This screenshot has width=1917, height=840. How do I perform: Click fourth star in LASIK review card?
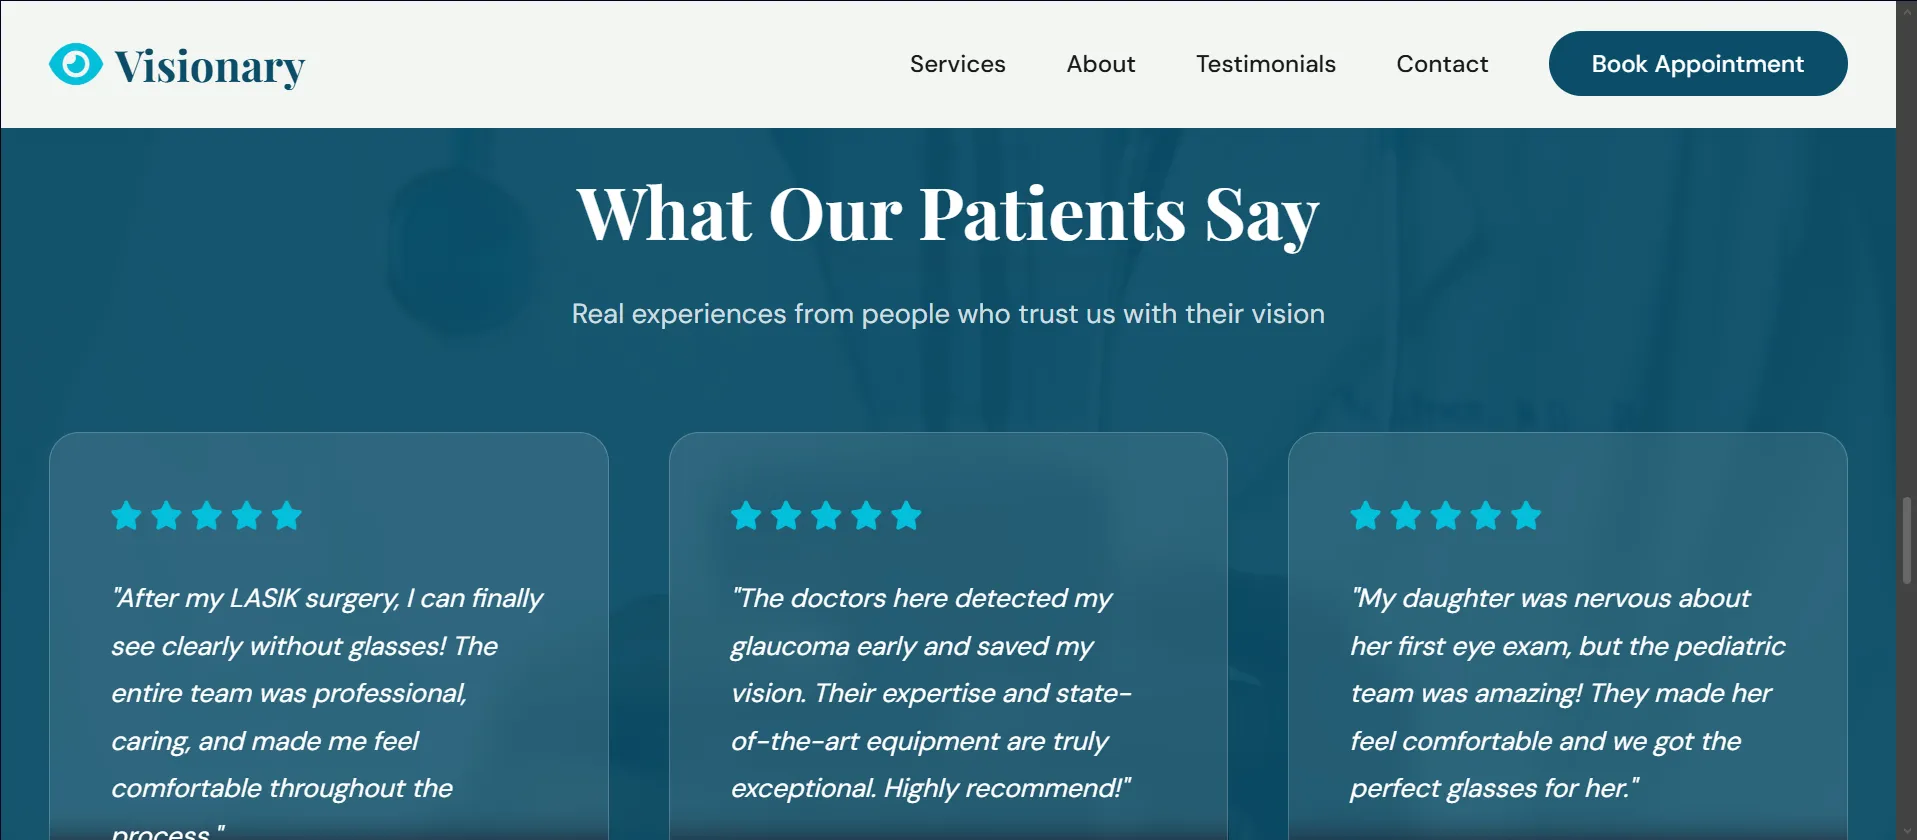tap(247, 516)
